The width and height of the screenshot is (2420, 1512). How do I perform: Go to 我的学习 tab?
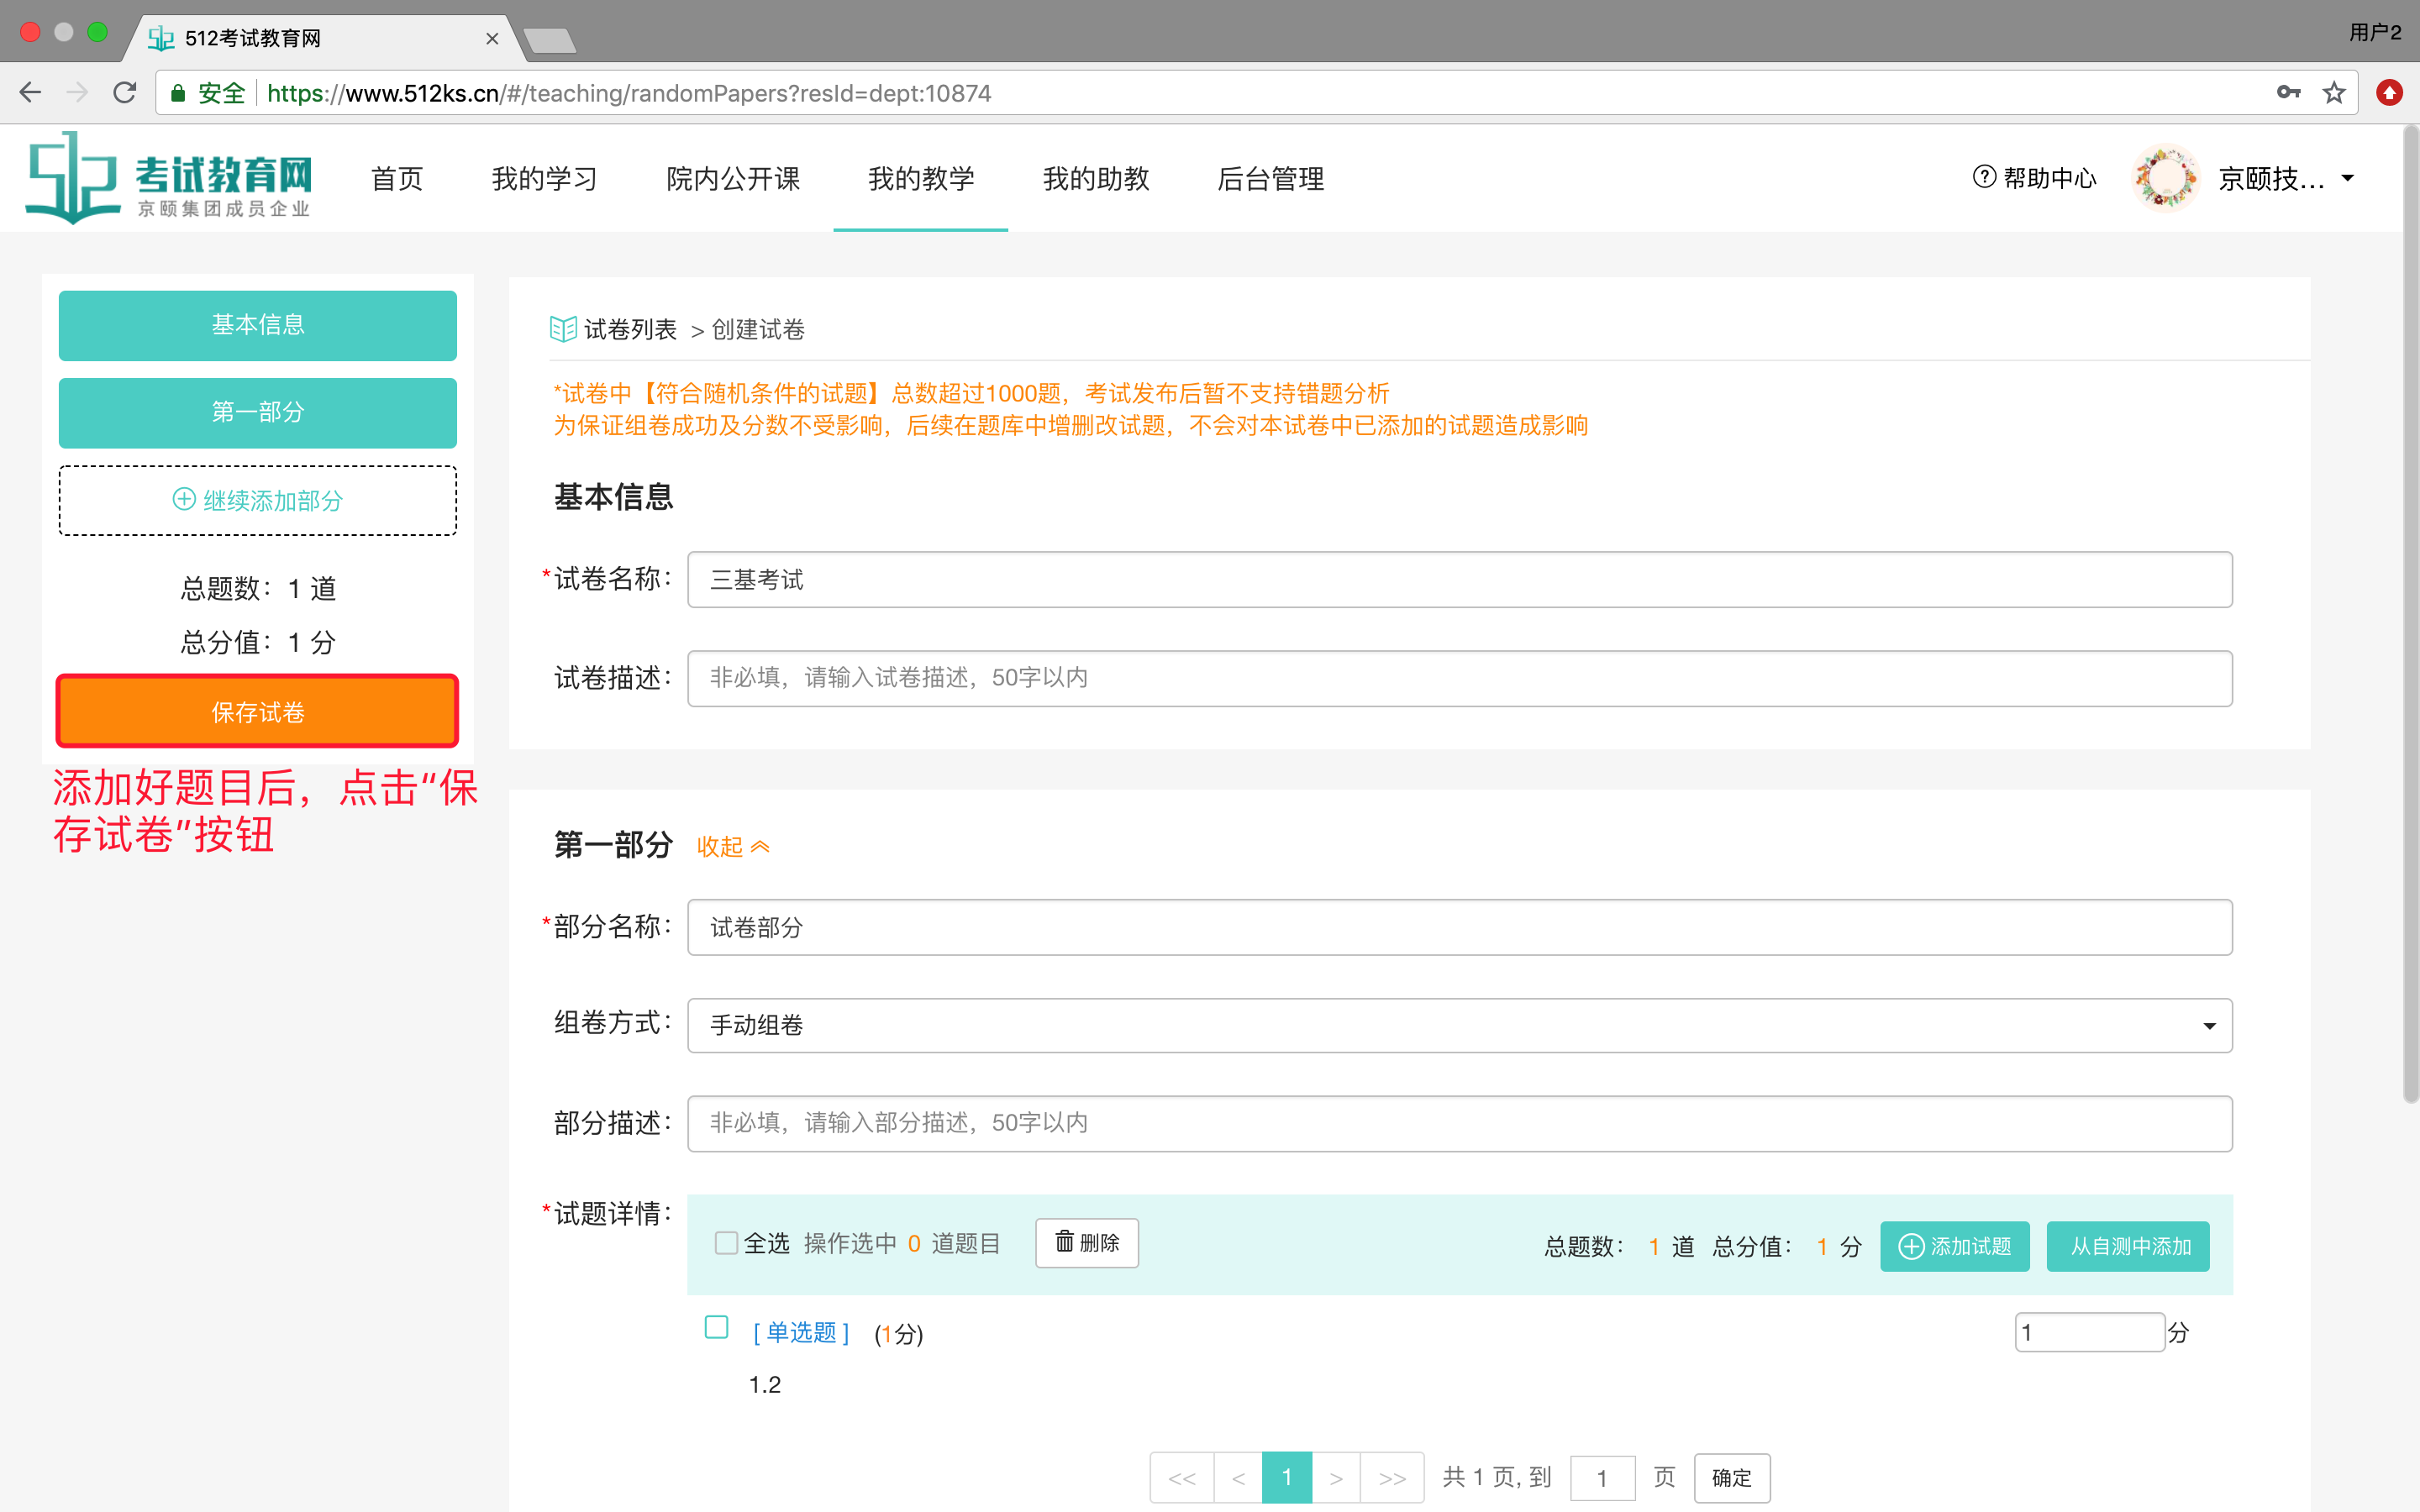[x=544, y=179]
